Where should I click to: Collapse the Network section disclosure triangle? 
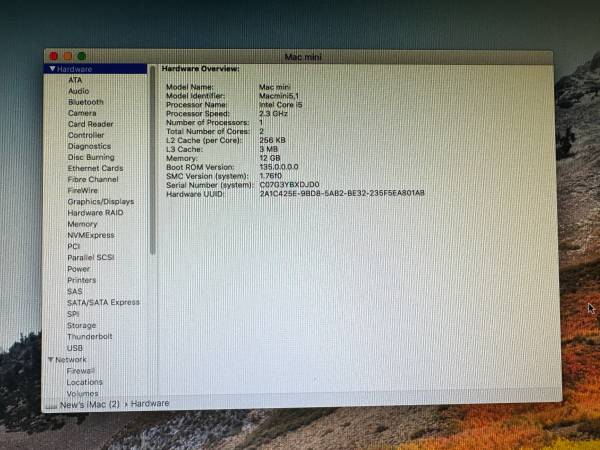coord(50,359)
